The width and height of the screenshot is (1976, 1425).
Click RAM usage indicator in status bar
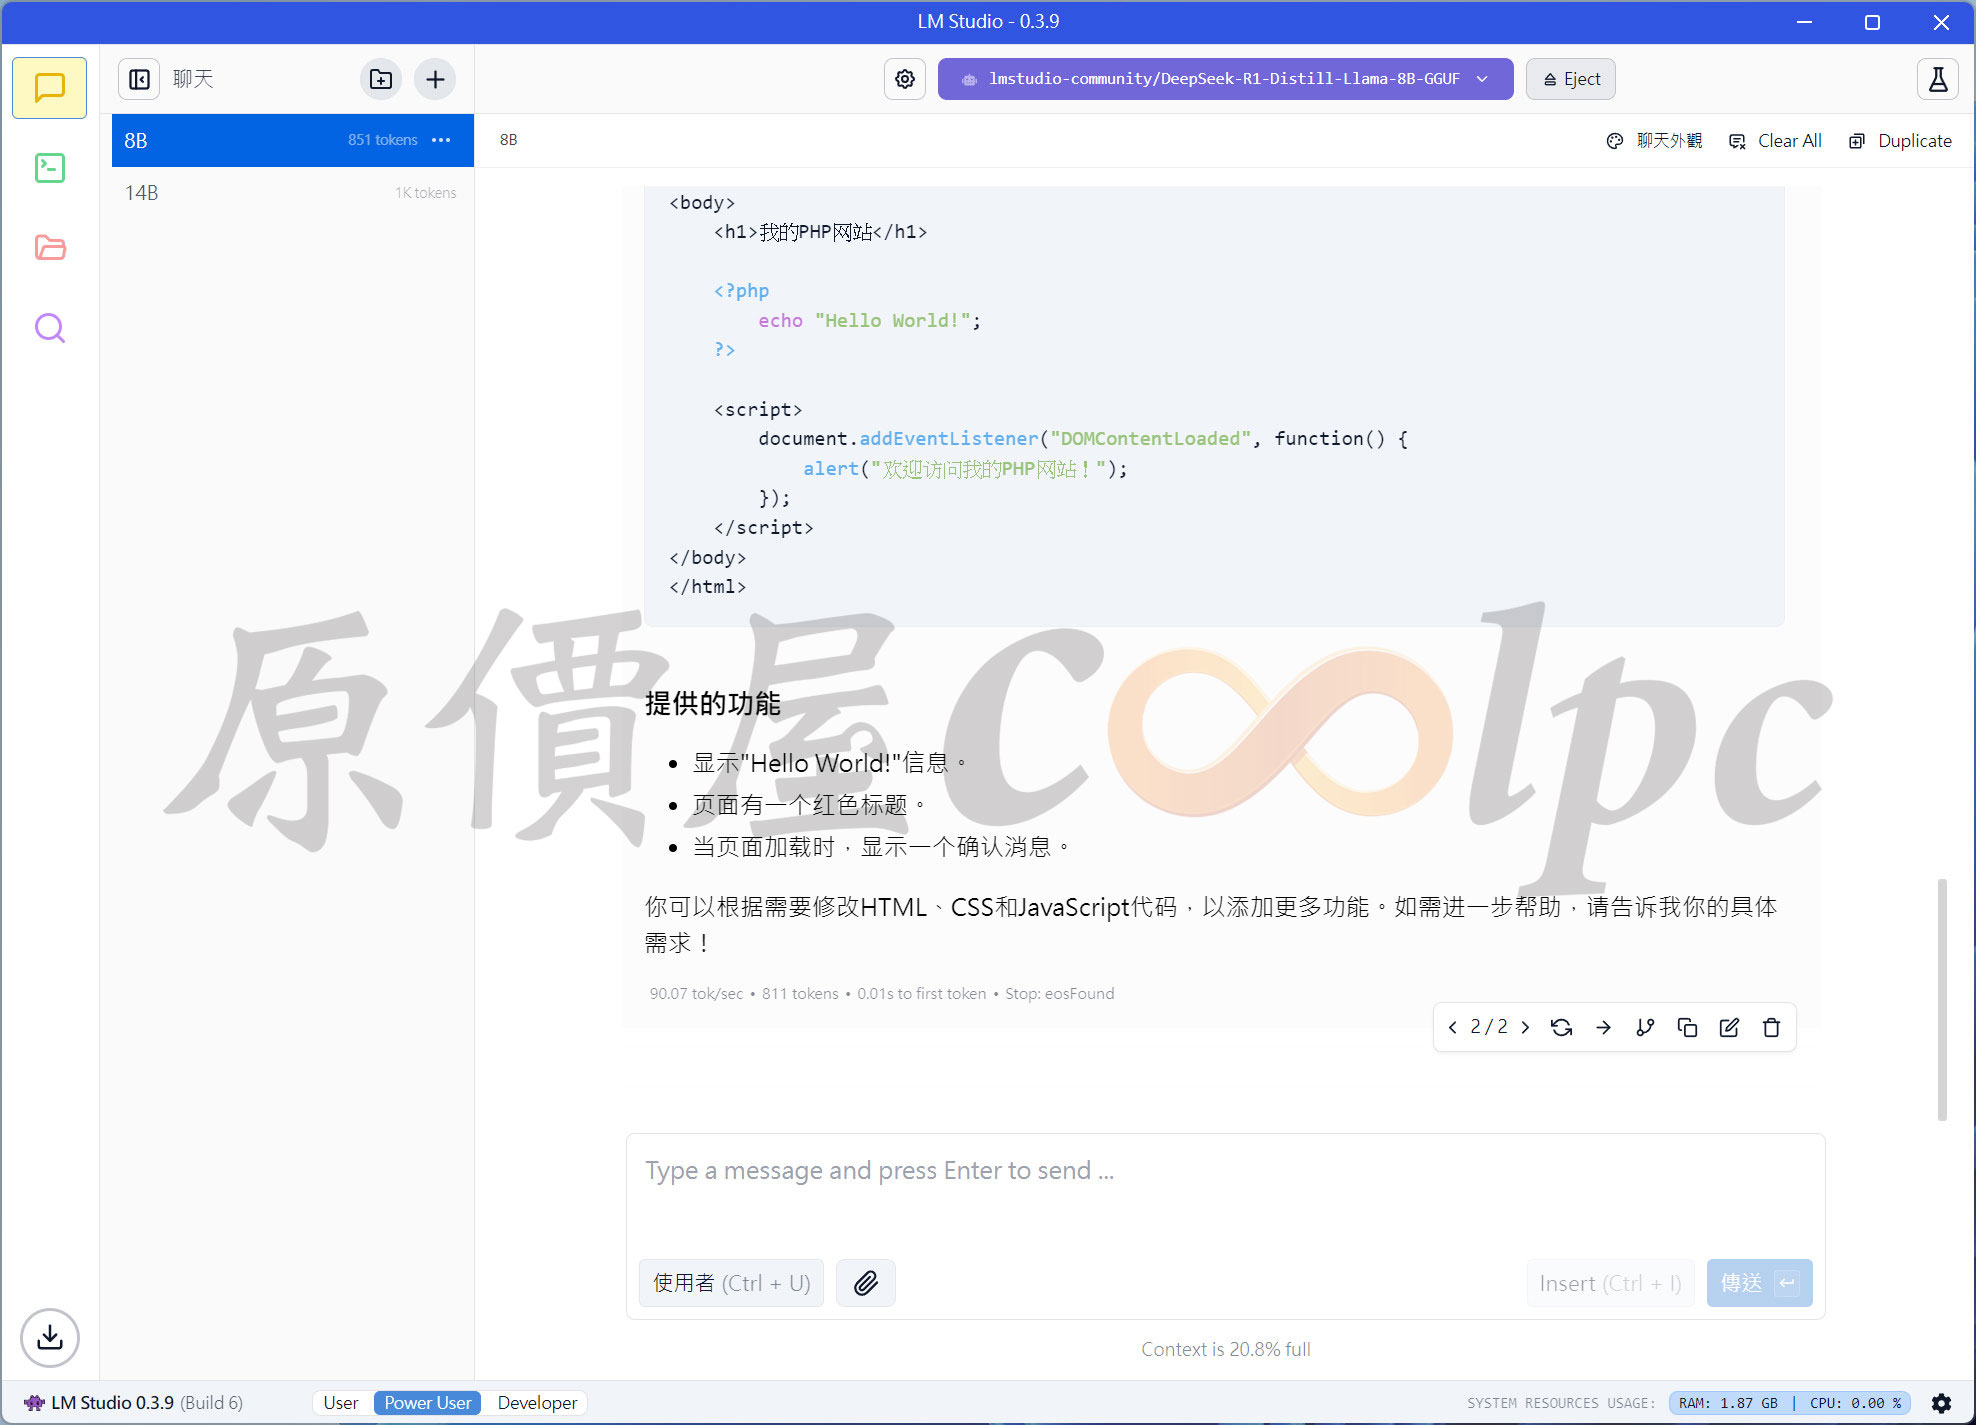1728,1403
